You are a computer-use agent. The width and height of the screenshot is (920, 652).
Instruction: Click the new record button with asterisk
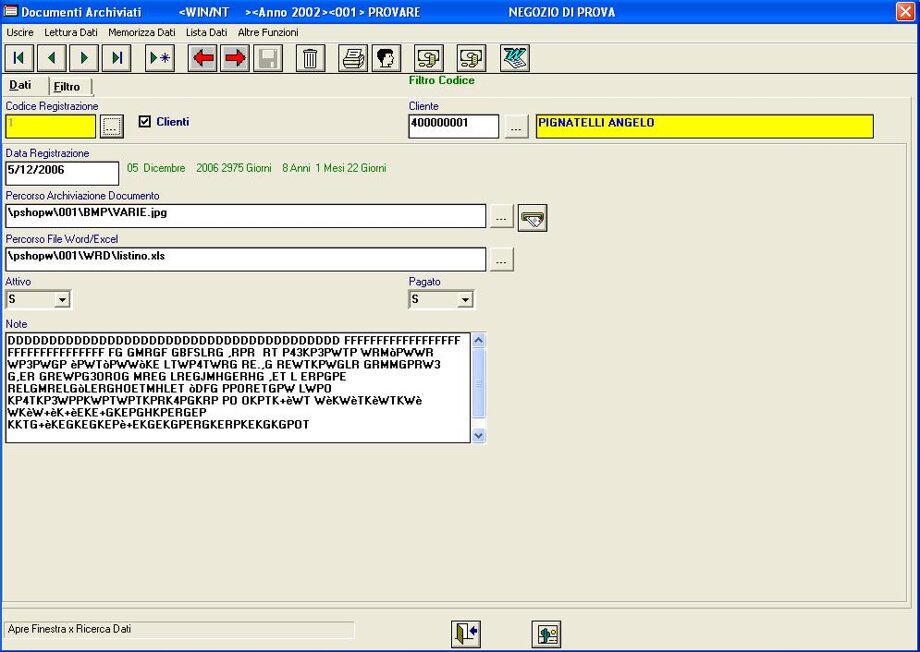pyautogui.click(x=159, y=58)
